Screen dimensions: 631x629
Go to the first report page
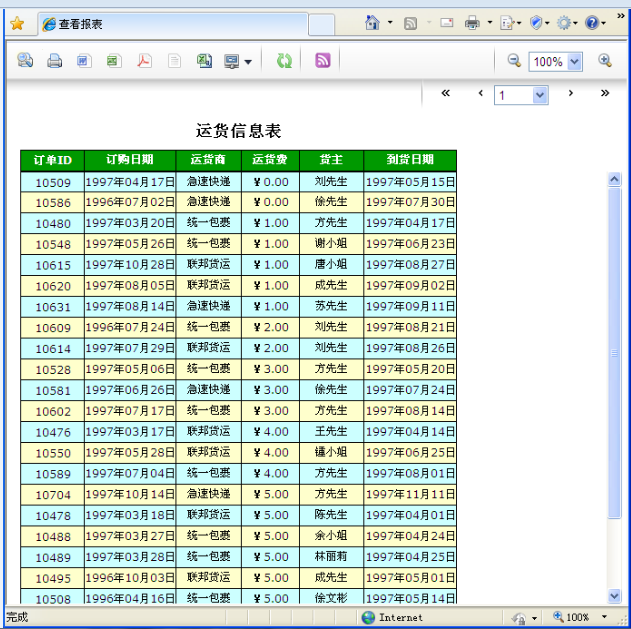point(445,93)
